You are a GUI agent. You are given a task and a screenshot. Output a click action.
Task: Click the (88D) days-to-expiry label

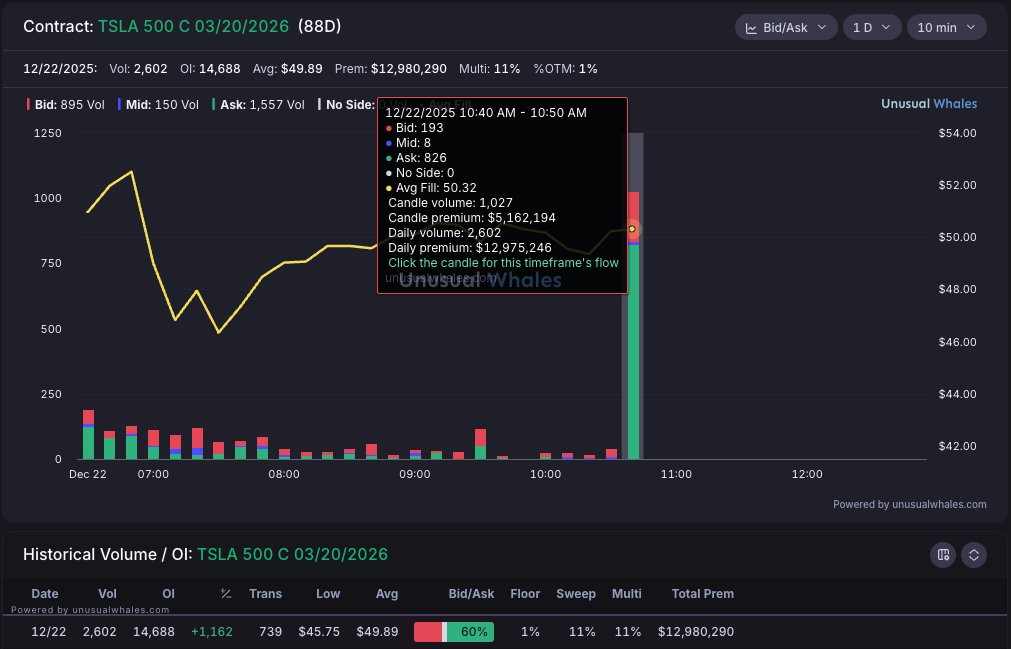tap(319, 26)
